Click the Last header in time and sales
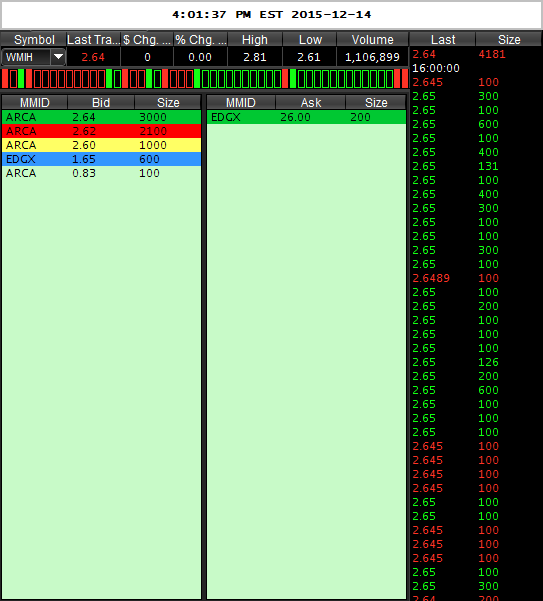543x601 pixels. pos(443,39)
